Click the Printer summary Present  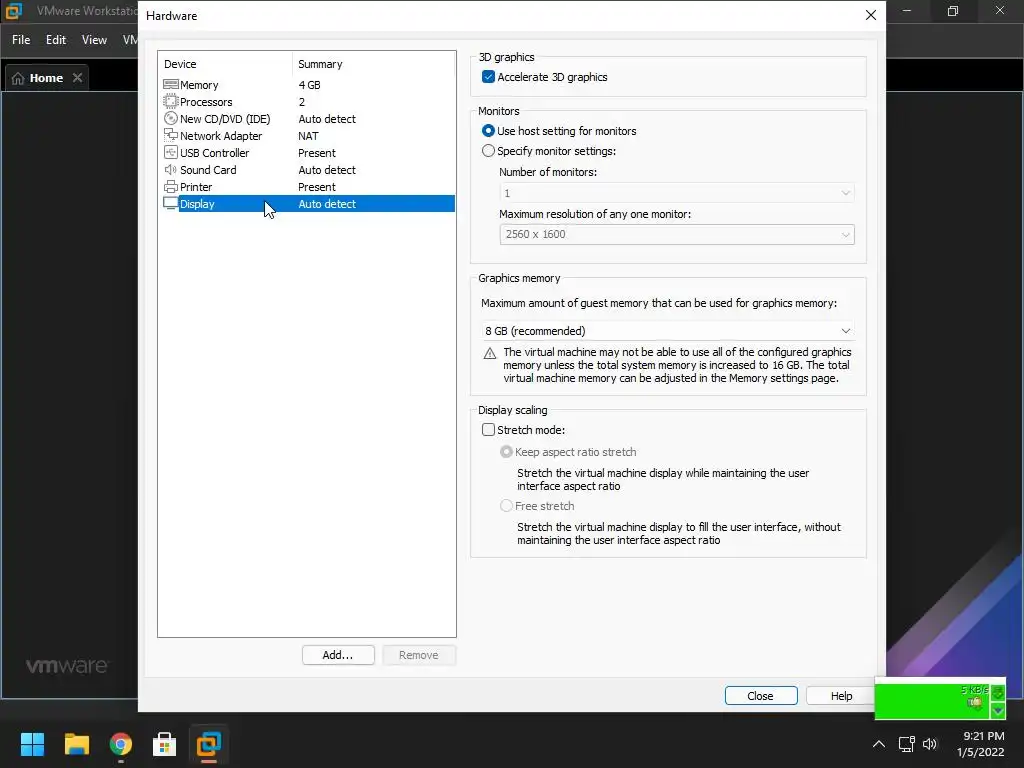317,187
